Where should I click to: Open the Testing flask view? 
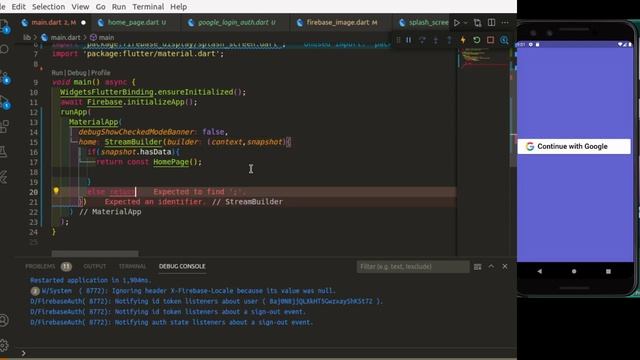click(x=3, y=152)
